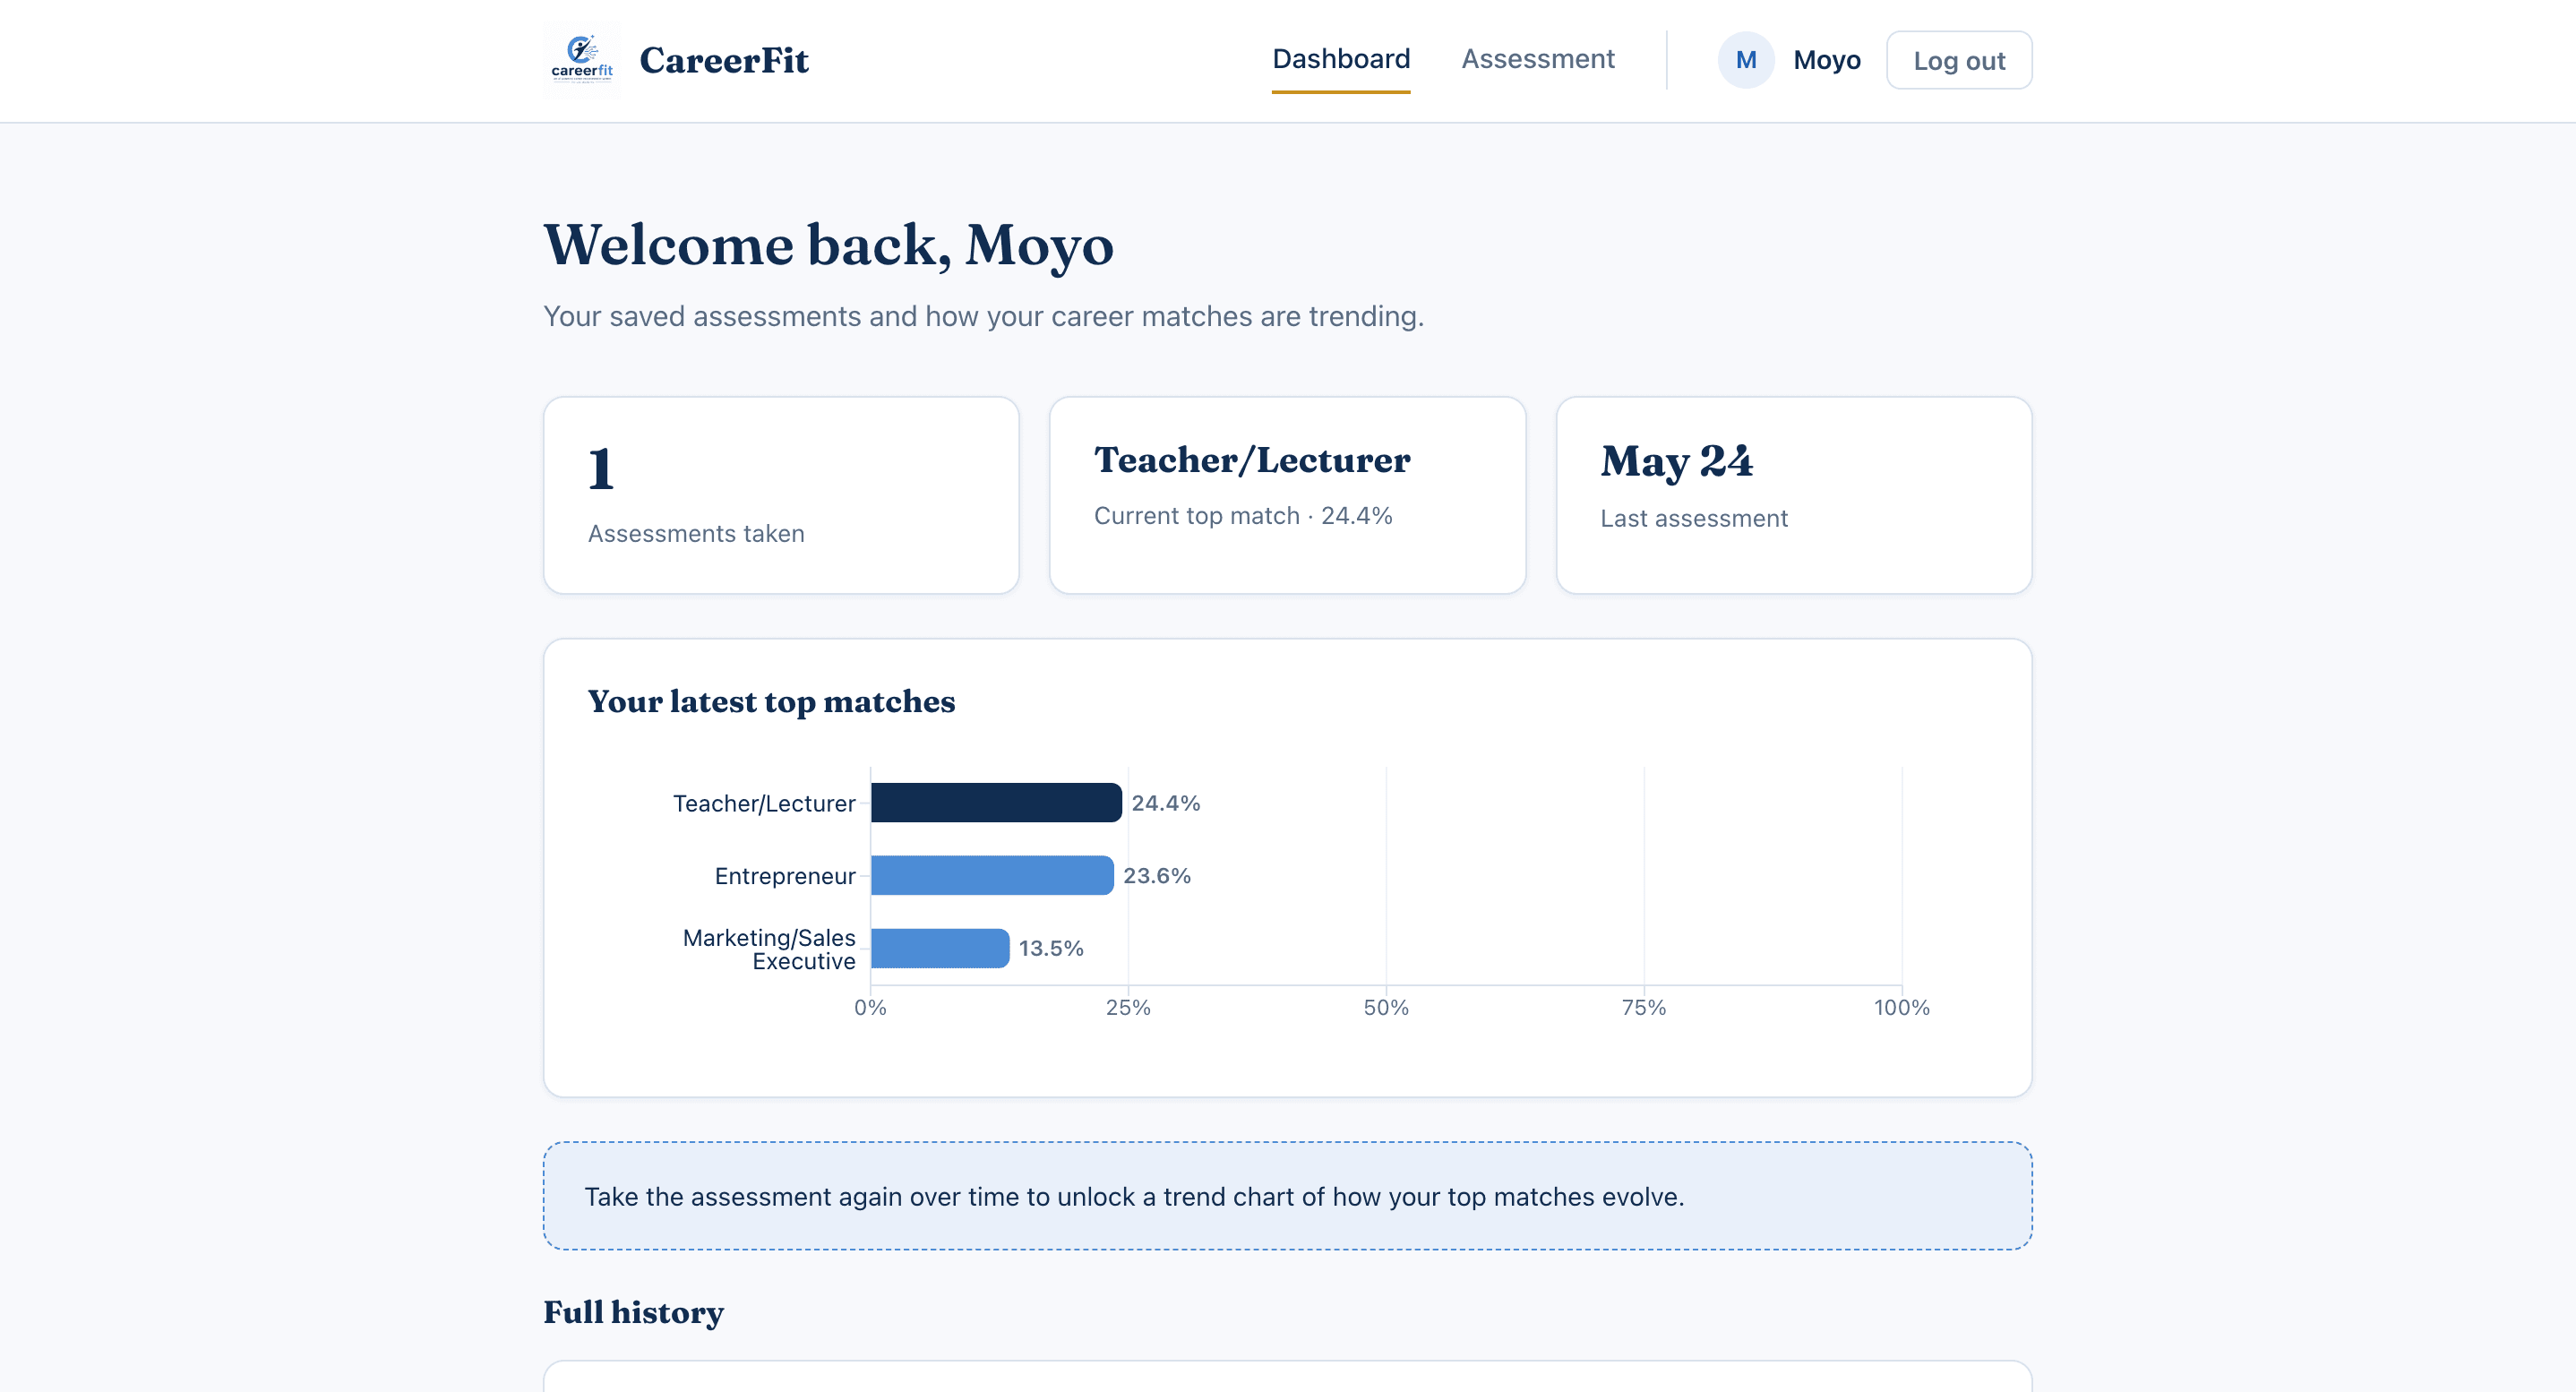
Task: Click the 75% axis tick label
Action: pos(1644,1008)
